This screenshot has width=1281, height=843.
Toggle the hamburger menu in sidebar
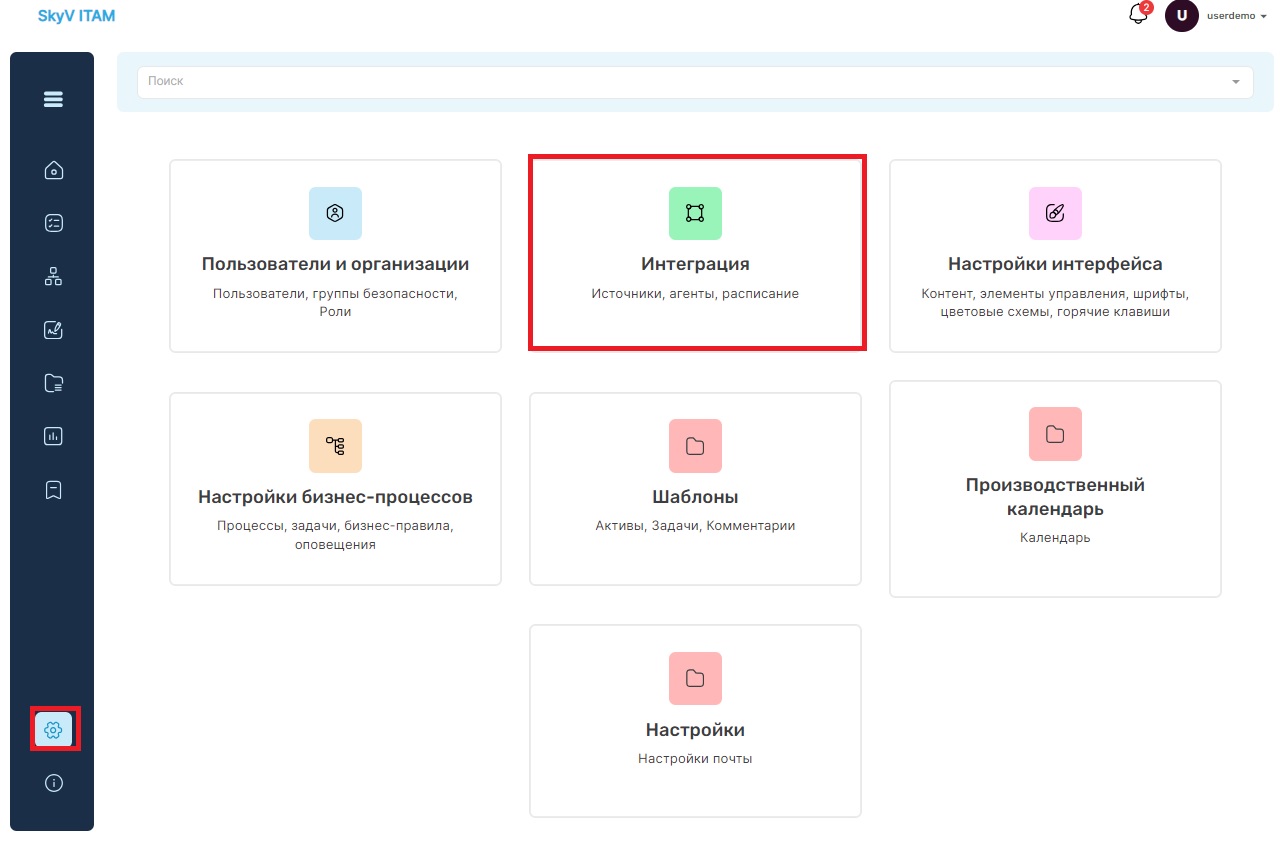(x=53, y=99)
